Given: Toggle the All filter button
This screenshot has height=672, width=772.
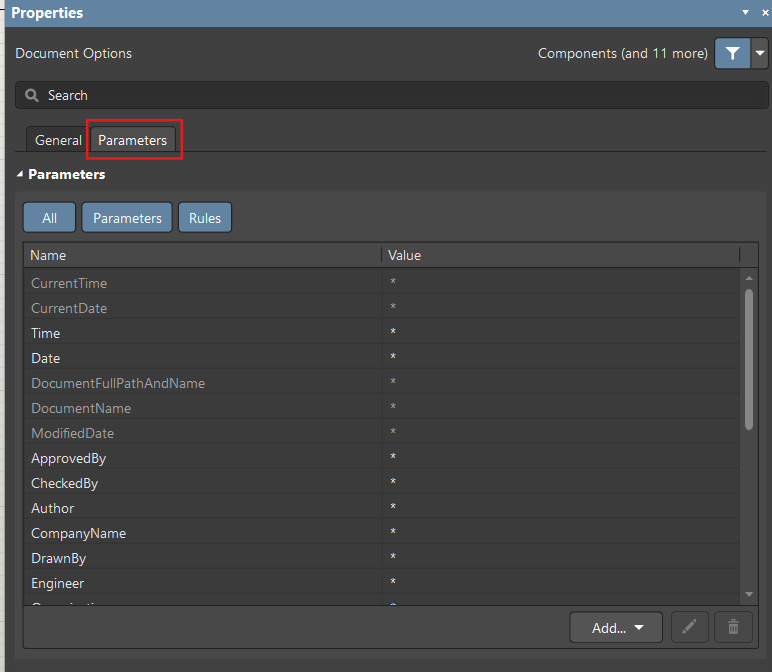Looking at the screenshot, I should [49, 218].
